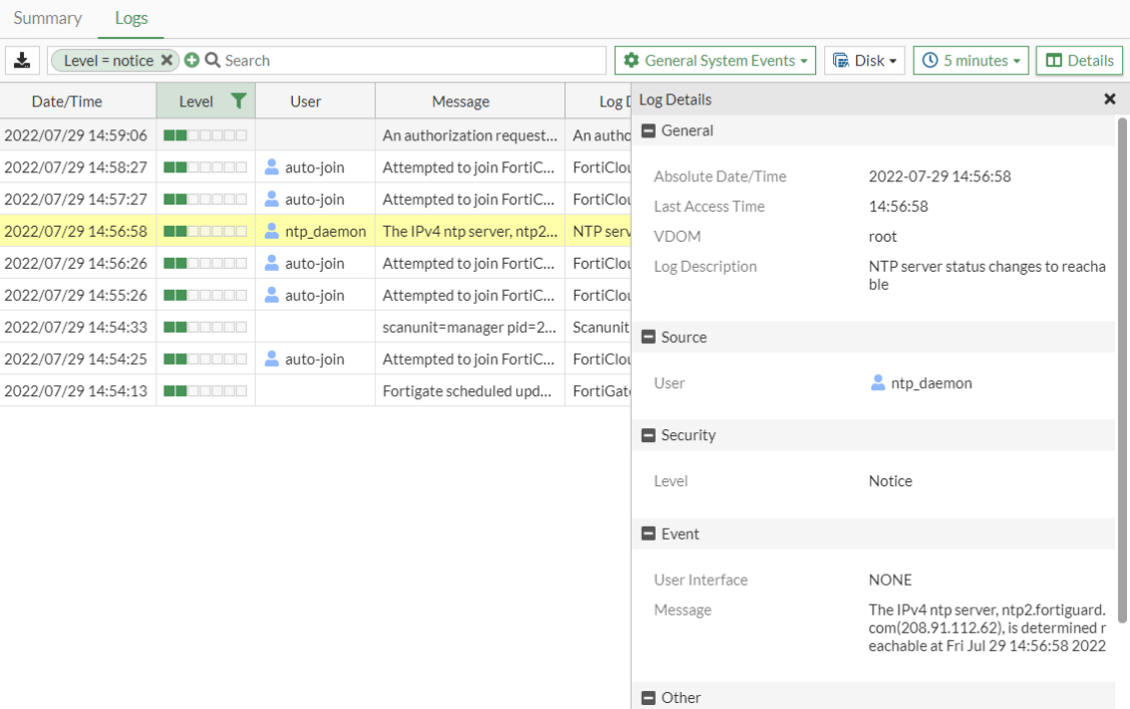Image resolution: width=1130 pixels, height=709 pixels.
Task: Switch to the Summary tab
Action: point(47,18)
